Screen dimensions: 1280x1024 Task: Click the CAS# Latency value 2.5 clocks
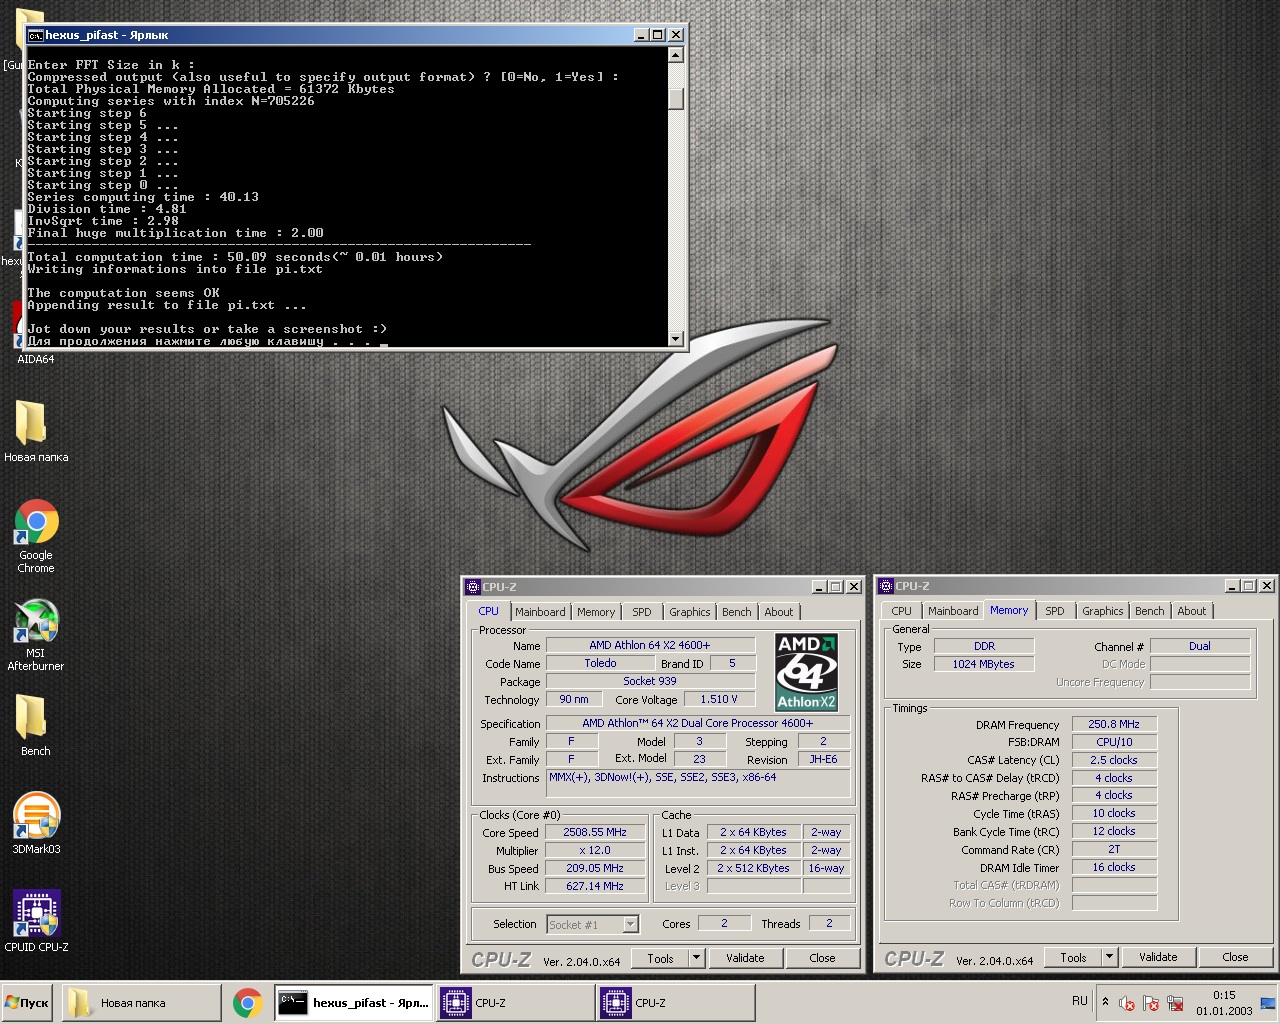1114,760
